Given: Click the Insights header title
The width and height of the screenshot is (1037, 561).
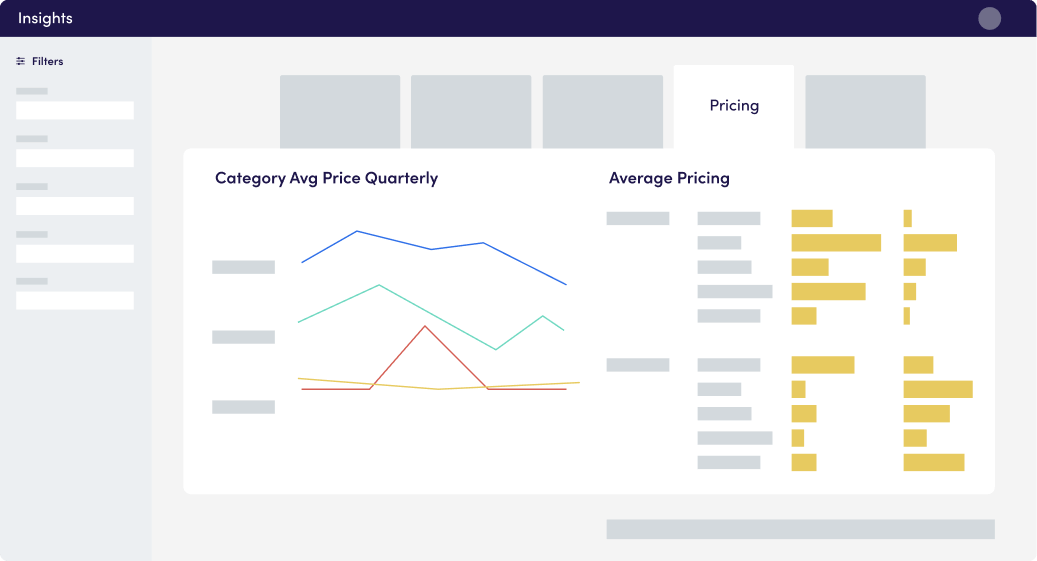Looking at the screenshot, I should point(45,19).
